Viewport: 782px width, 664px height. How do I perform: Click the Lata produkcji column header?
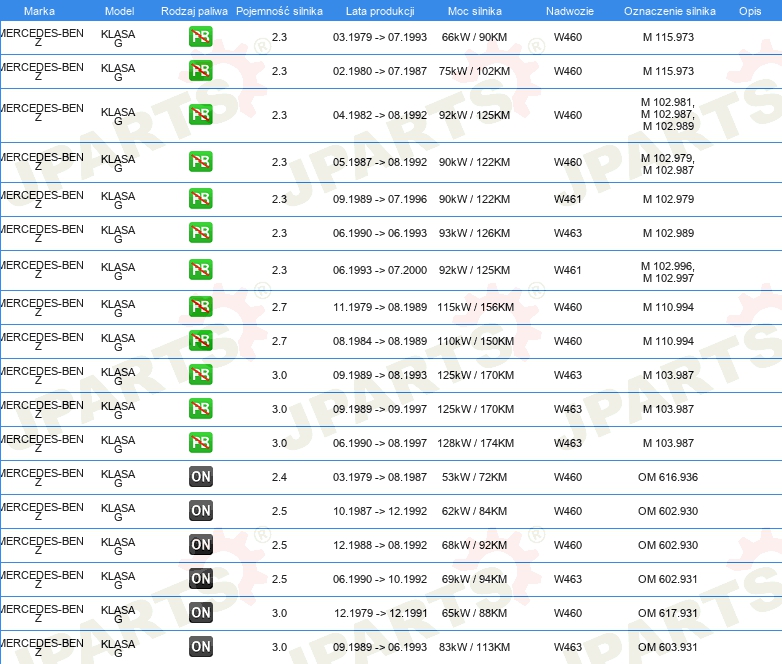(x=379, y=11)
